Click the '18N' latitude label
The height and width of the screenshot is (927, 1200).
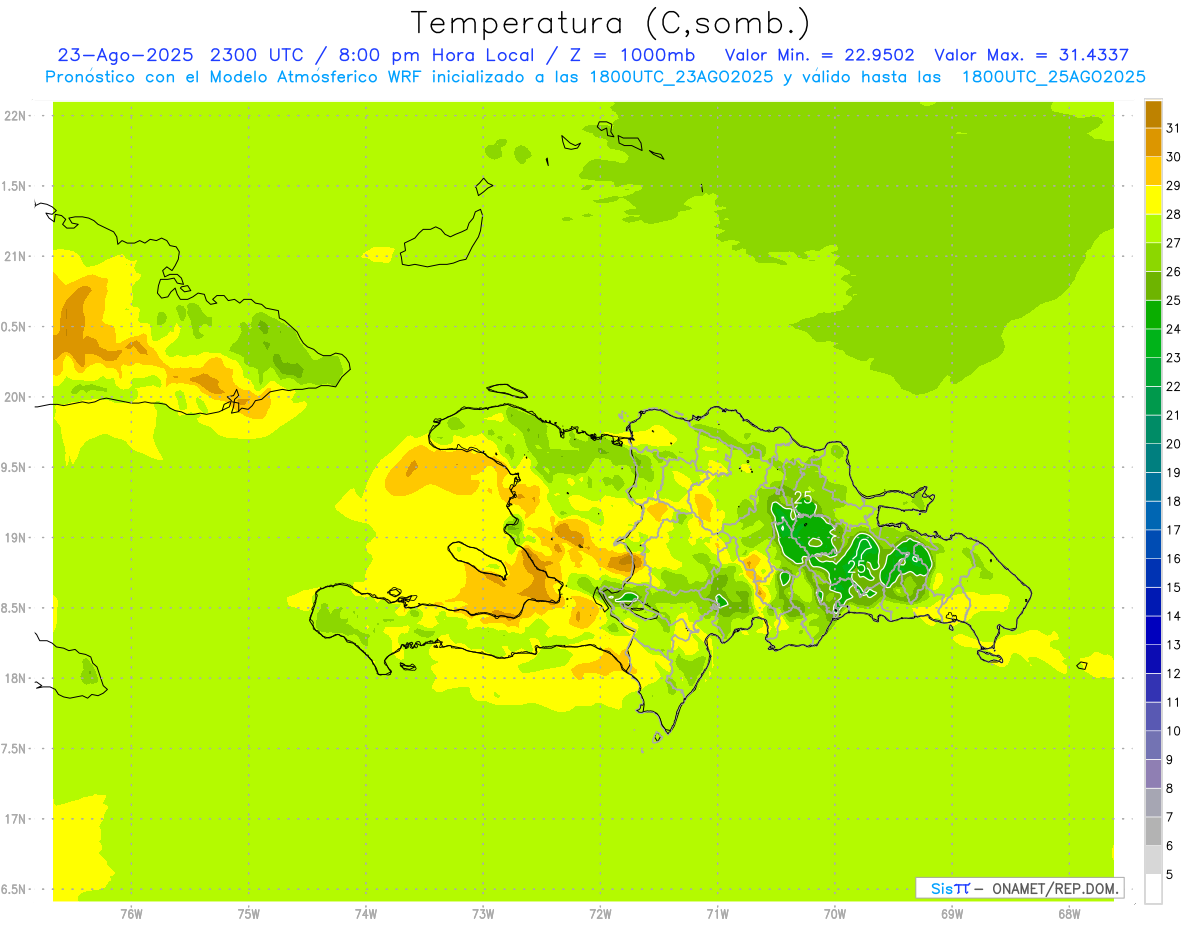click(x=15, y=678)
